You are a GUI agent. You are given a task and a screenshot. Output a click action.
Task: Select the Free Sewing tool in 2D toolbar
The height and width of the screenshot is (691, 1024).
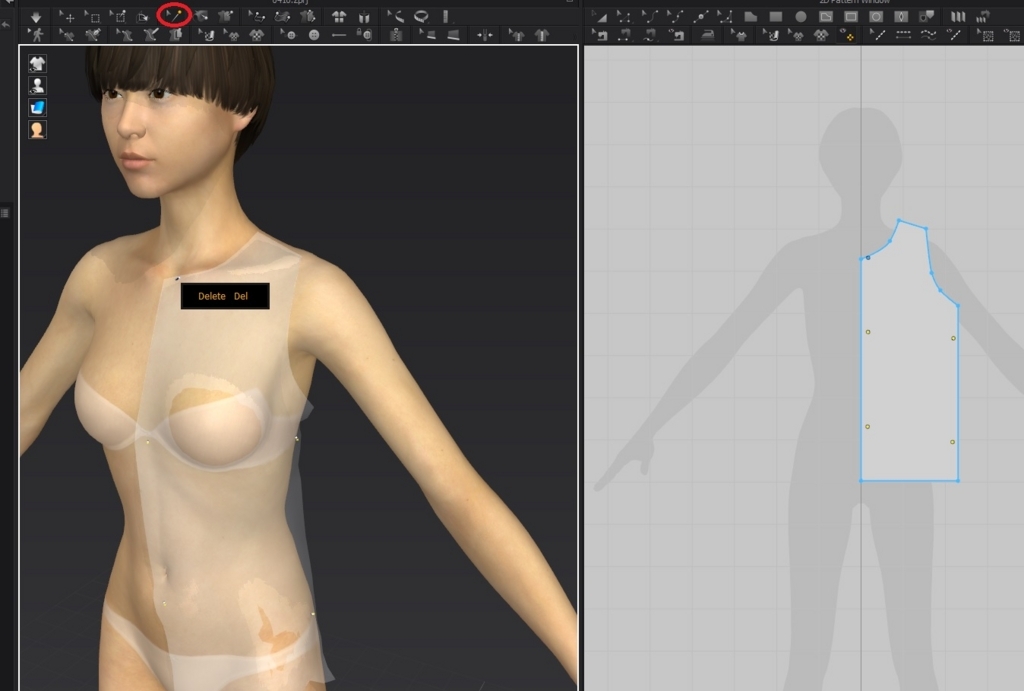point(650,35)
